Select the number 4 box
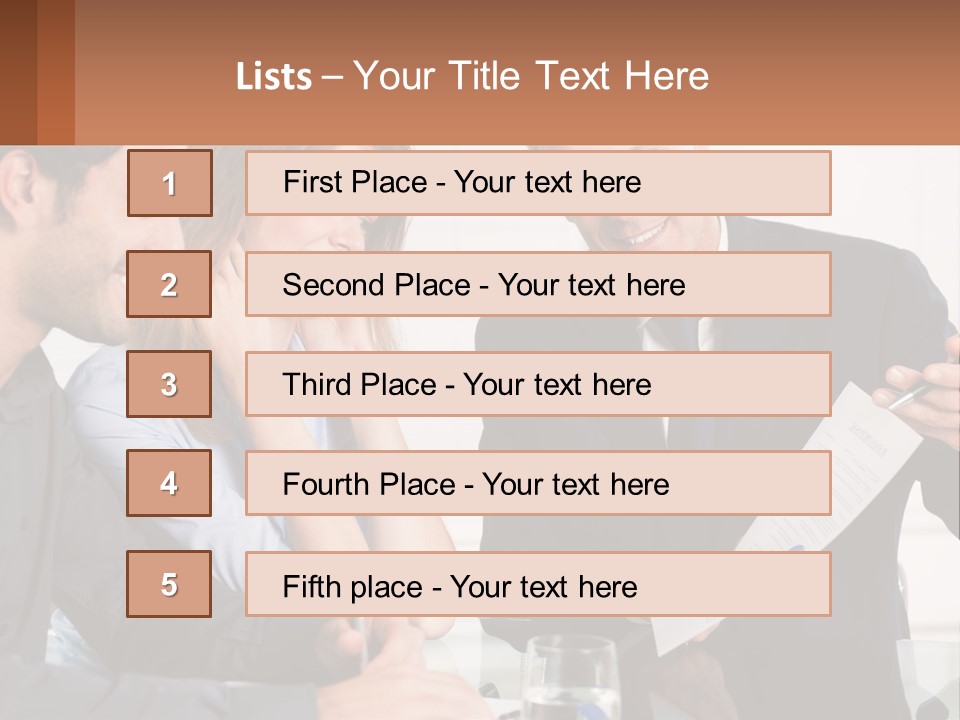960x720 pixels. [169, 483]
